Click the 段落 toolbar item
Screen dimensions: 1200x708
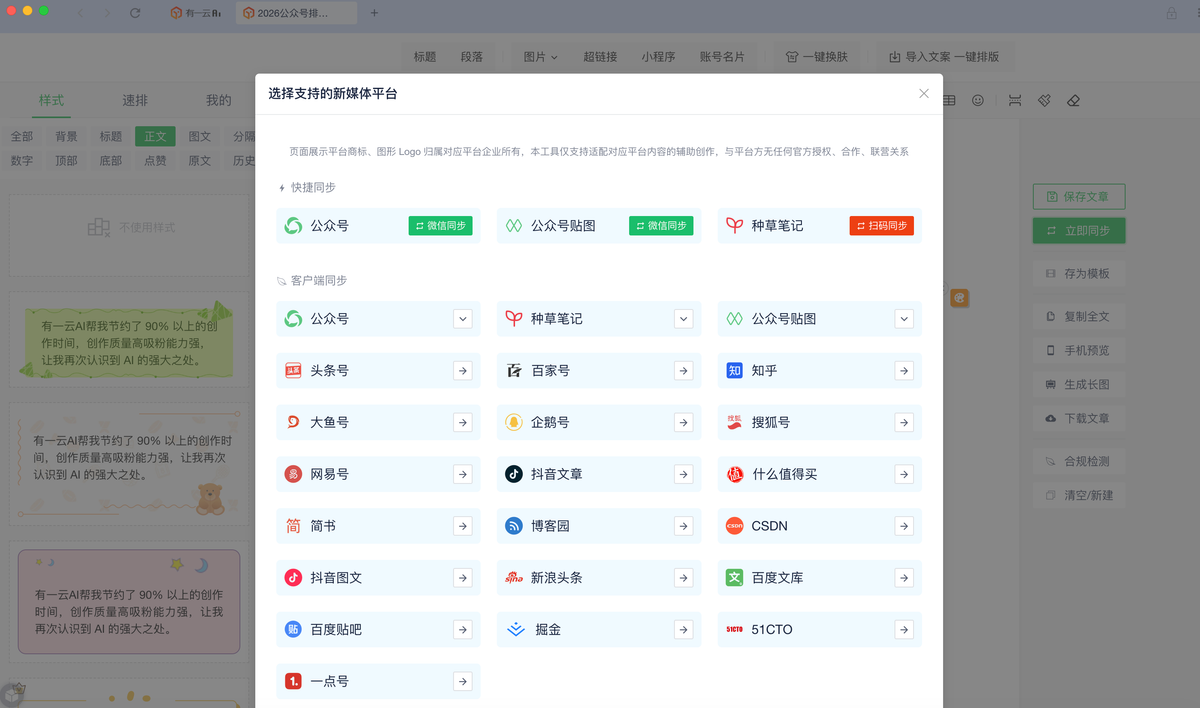click(x=472, y=57)
